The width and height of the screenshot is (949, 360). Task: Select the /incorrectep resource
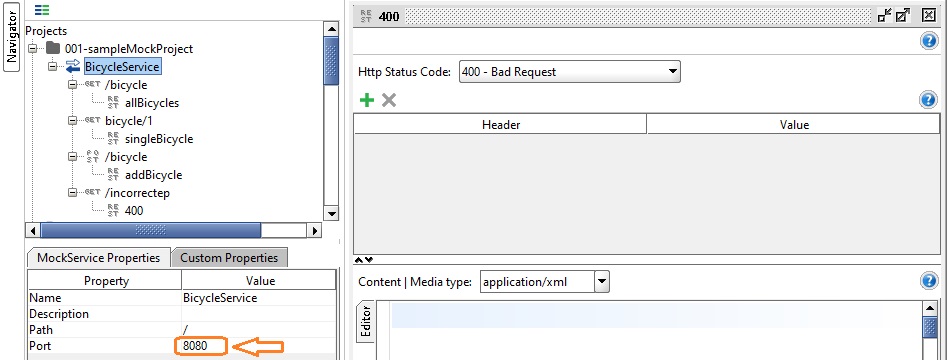pos(137,193)
